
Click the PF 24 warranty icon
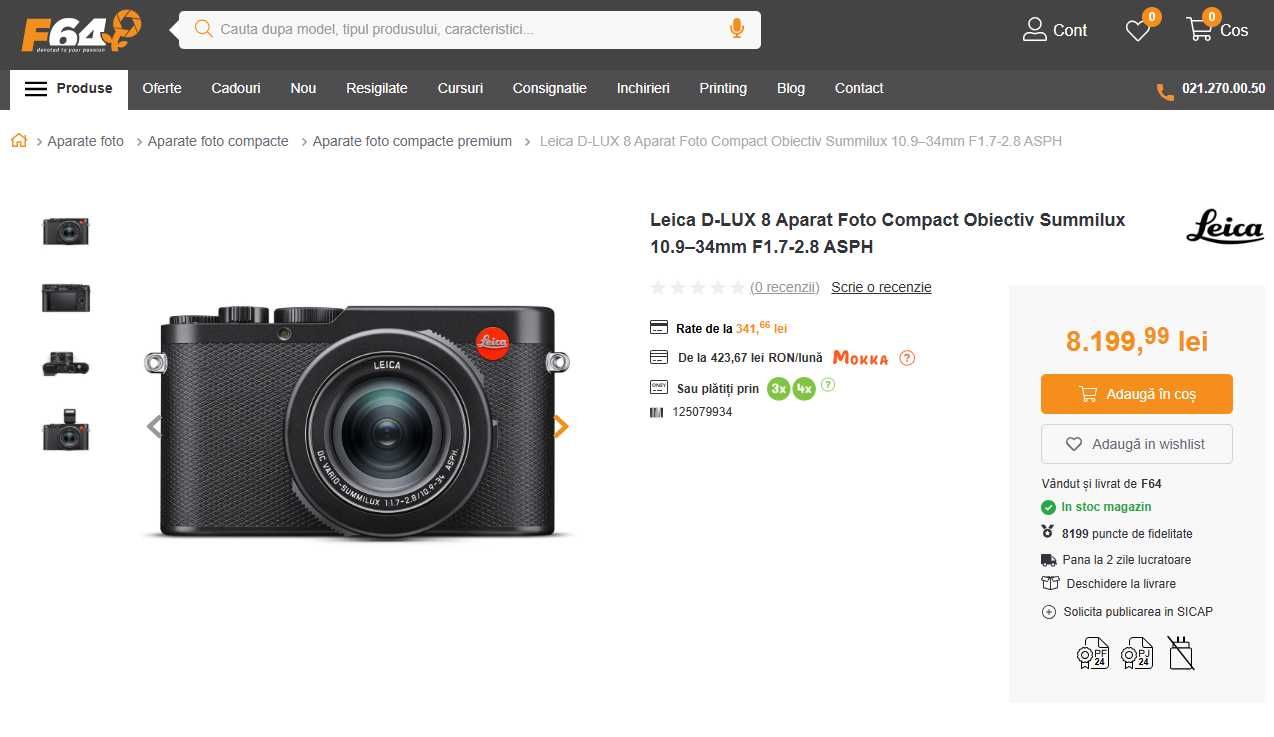click(1093, 653)
